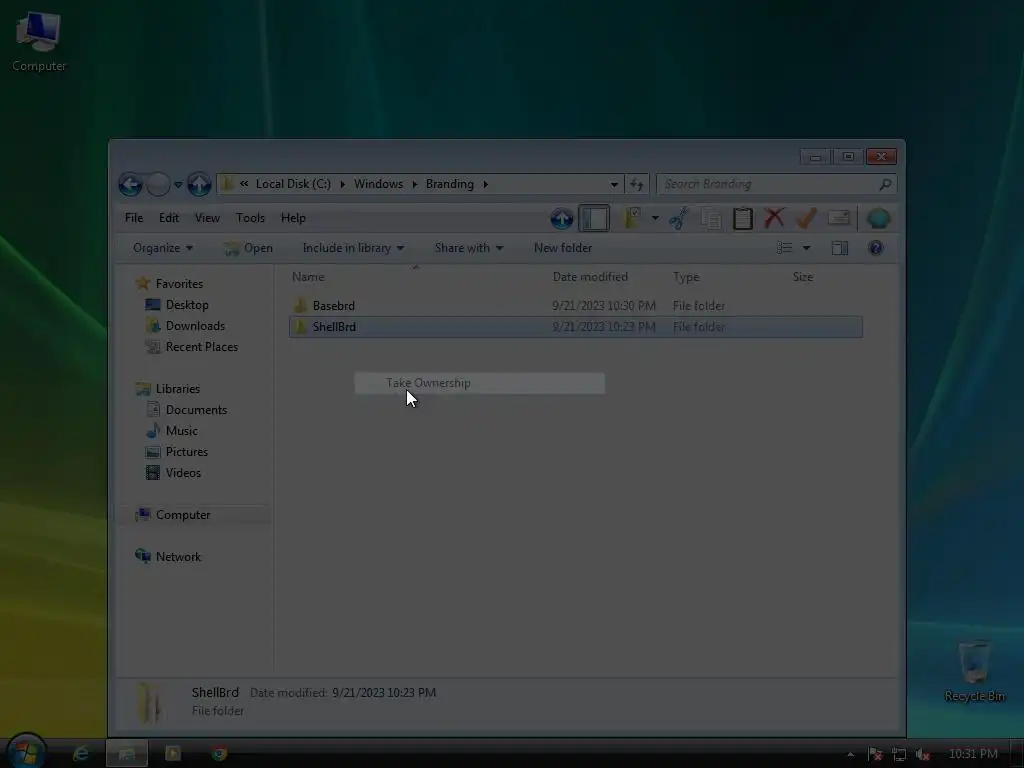This screenshot has width=1024, height=768.
Task: Click in the Search Branding field
Action: pos(767,185)
